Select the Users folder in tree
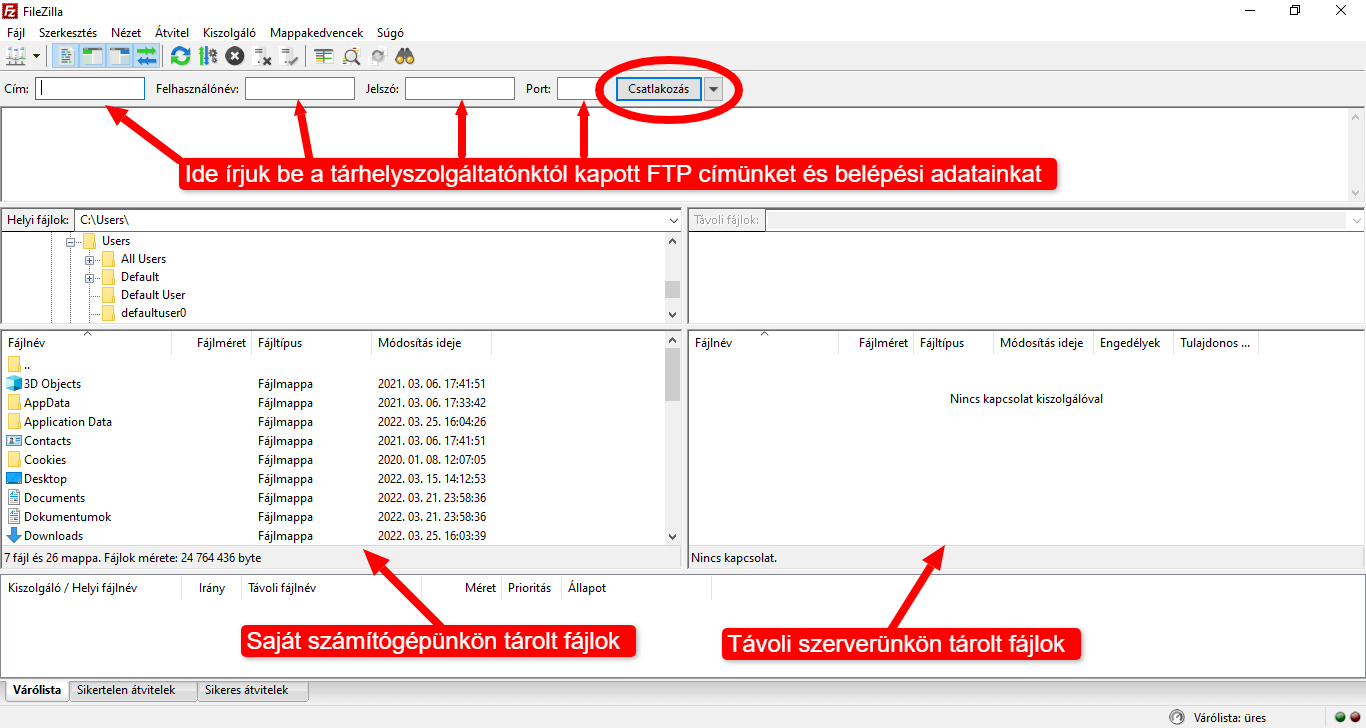This screenshot has height=728, width=1366. (116, 241)
